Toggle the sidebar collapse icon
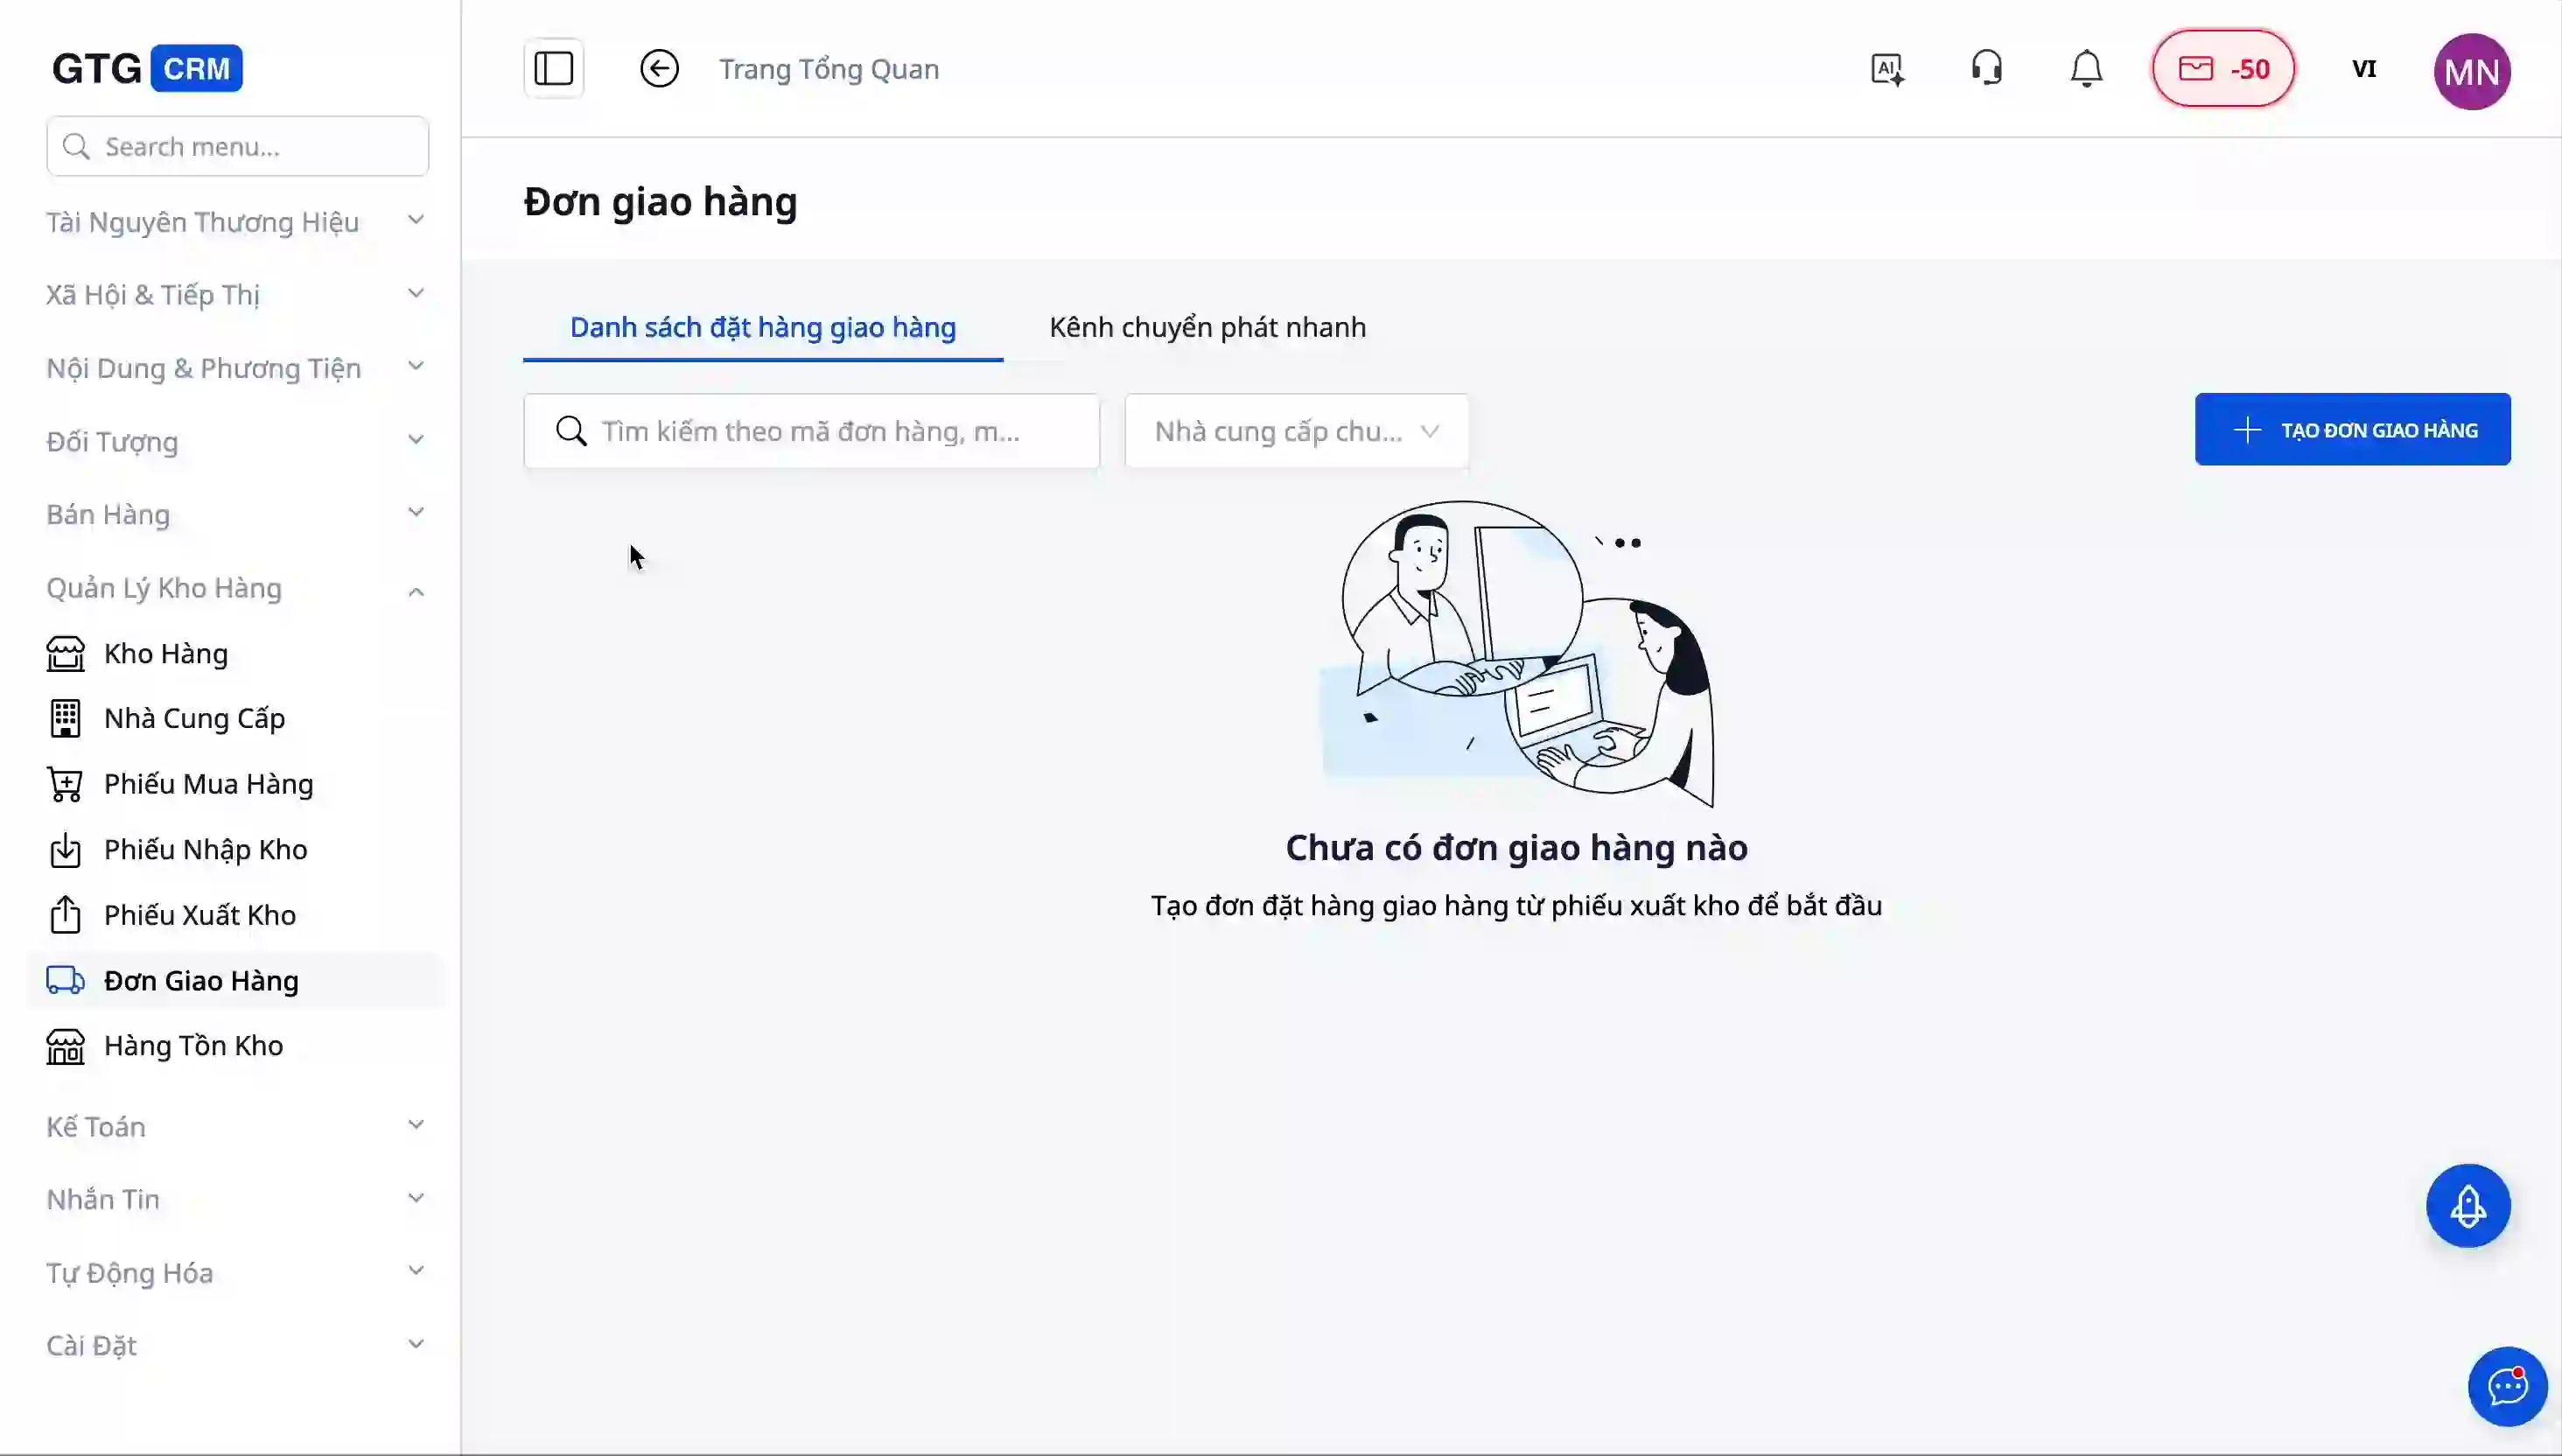This screenshot has height=1456, width=2562. point(553,69)
